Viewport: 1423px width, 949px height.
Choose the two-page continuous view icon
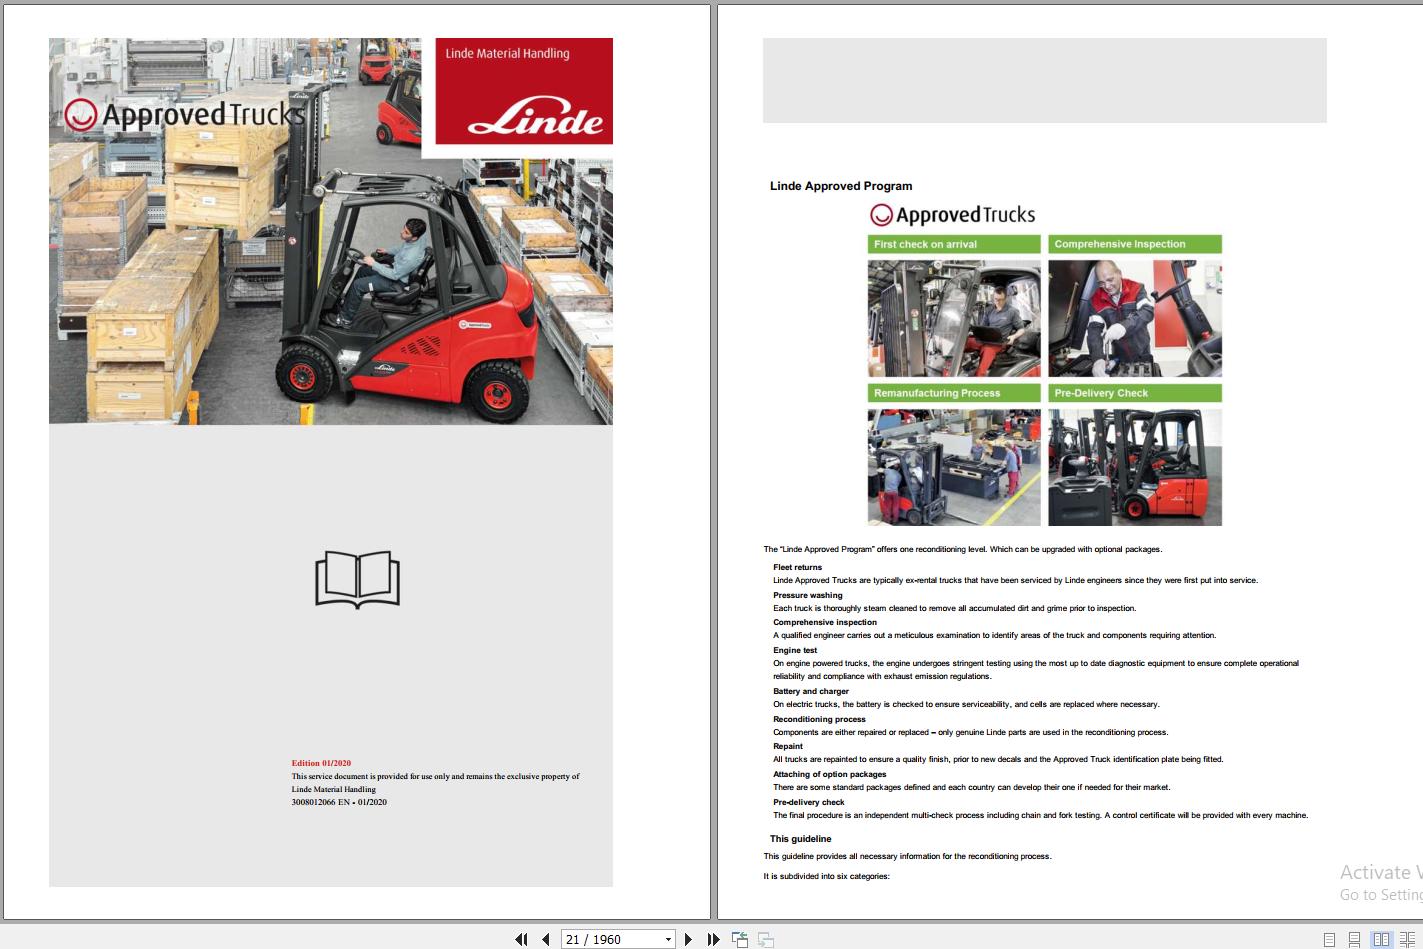pyautogui.click(x=1407, y=939)
